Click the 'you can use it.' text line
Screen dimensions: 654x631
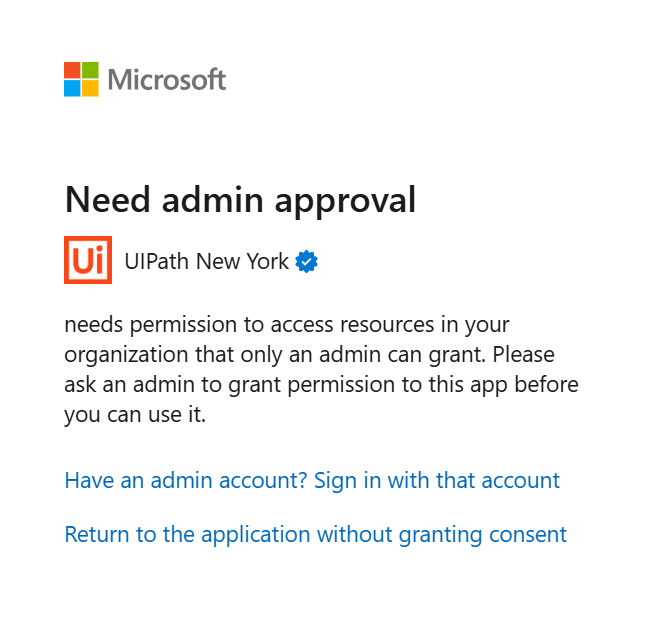[x=135, y=415]
